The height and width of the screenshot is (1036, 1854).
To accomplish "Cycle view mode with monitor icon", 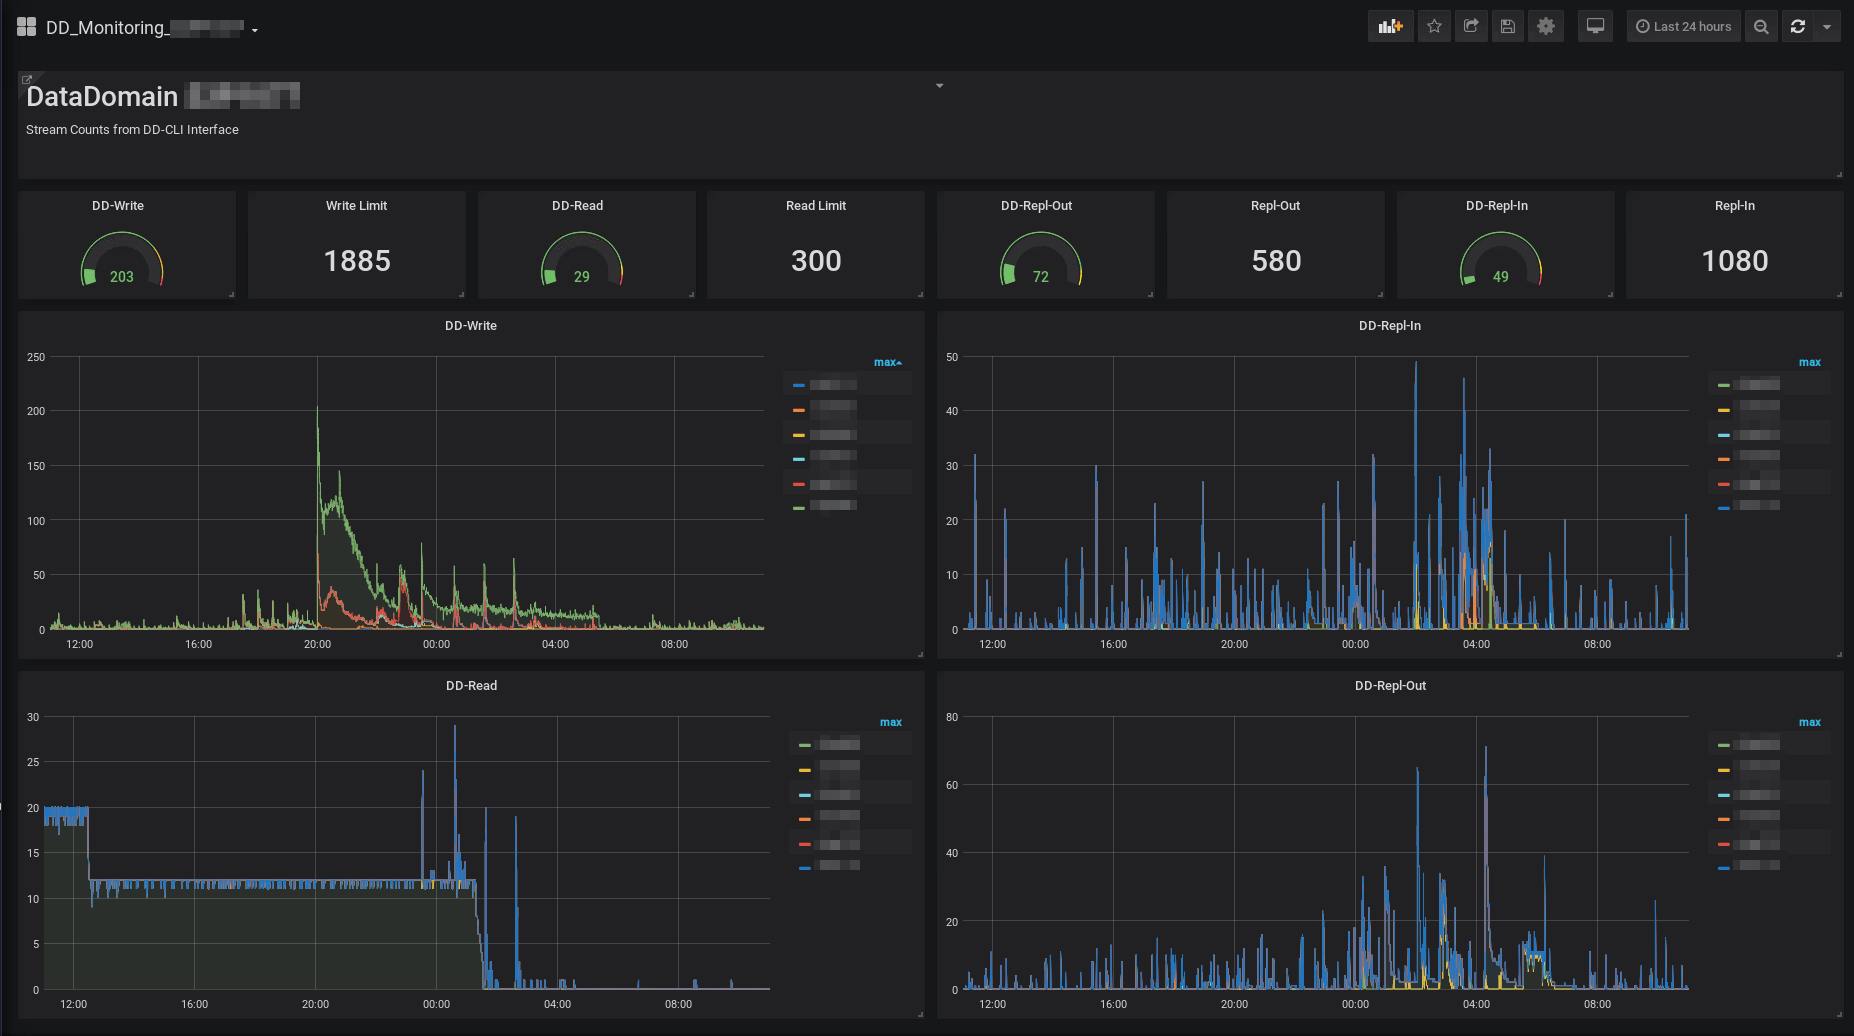I will [x=1596, y=27].
